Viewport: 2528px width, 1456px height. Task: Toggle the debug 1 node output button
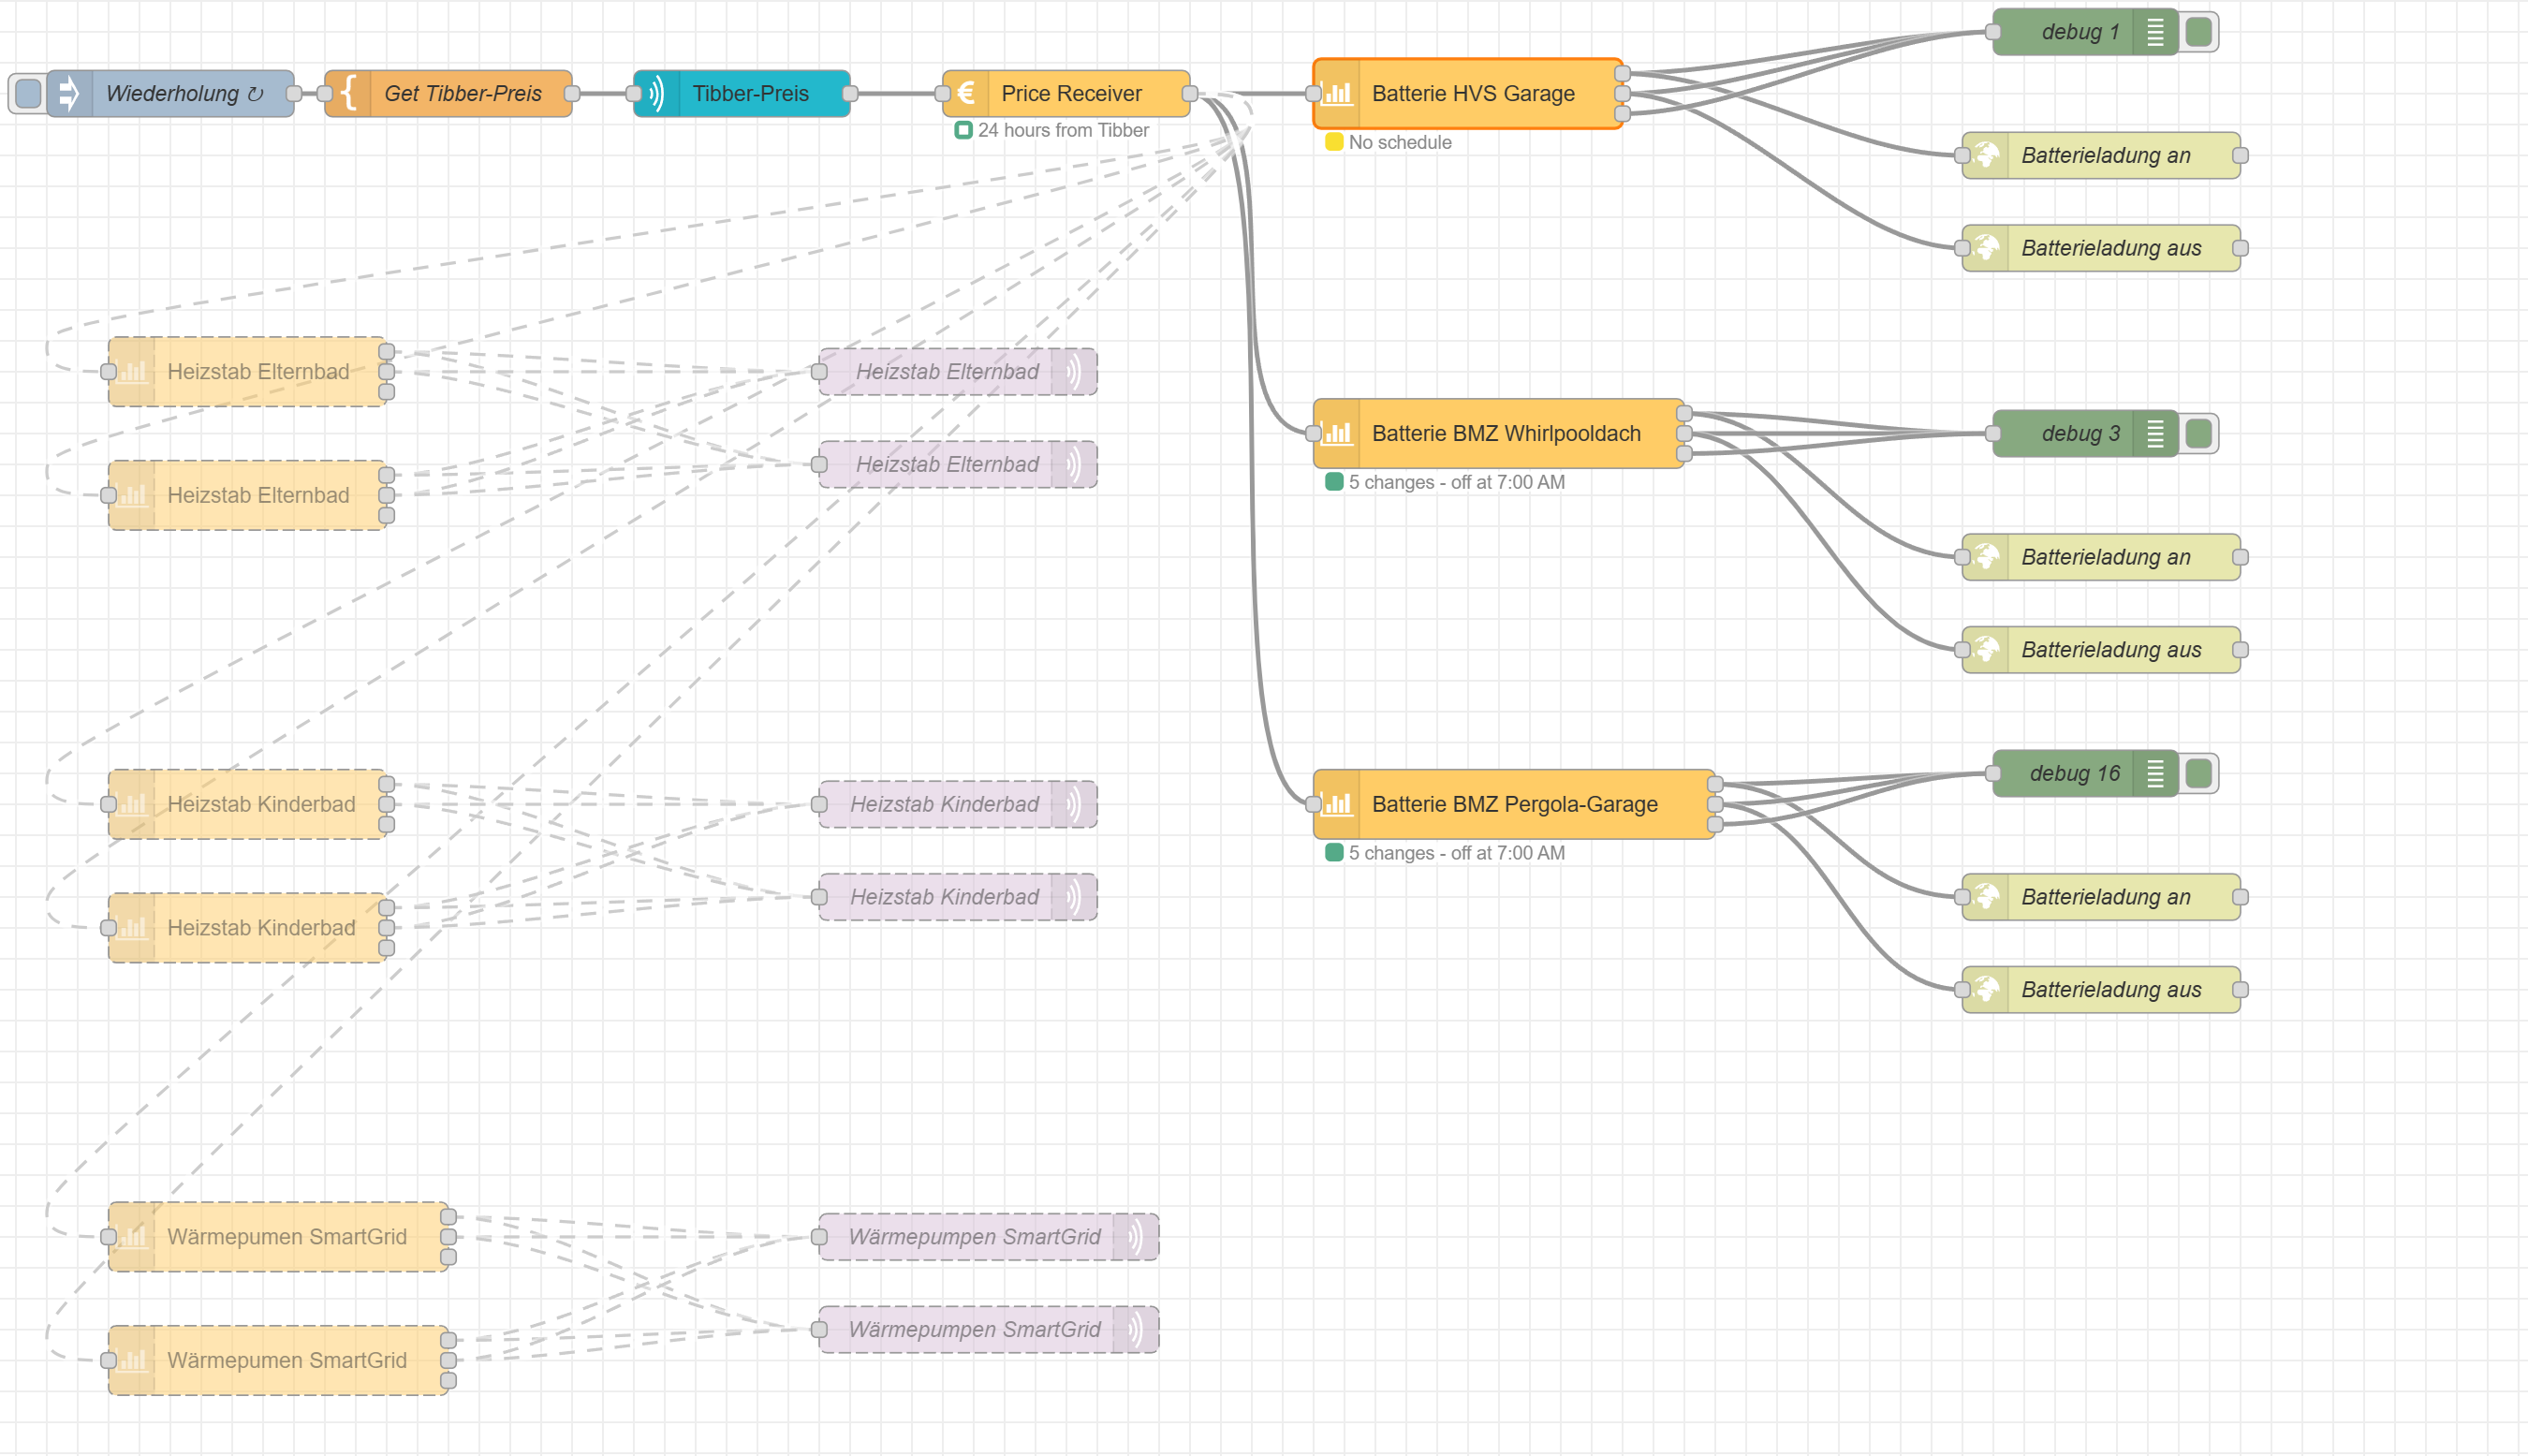coord(2198,32)
